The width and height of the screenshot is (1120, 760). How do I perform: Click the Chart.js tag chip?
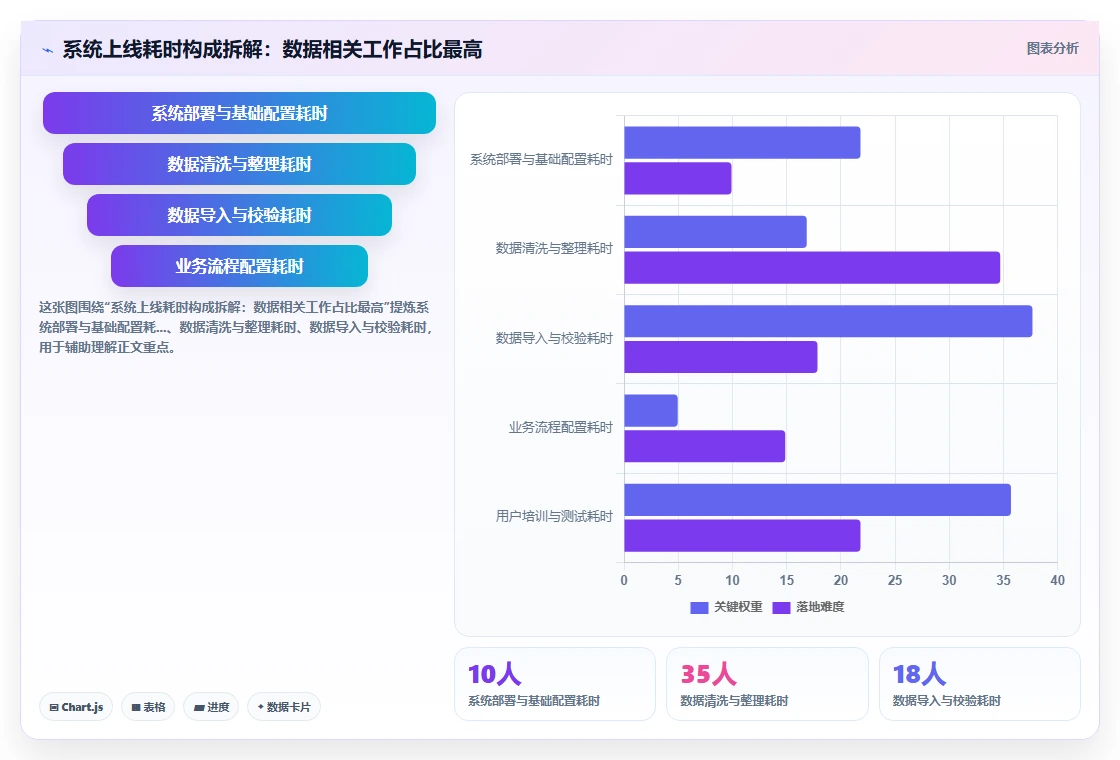click(x=76, y=707)
